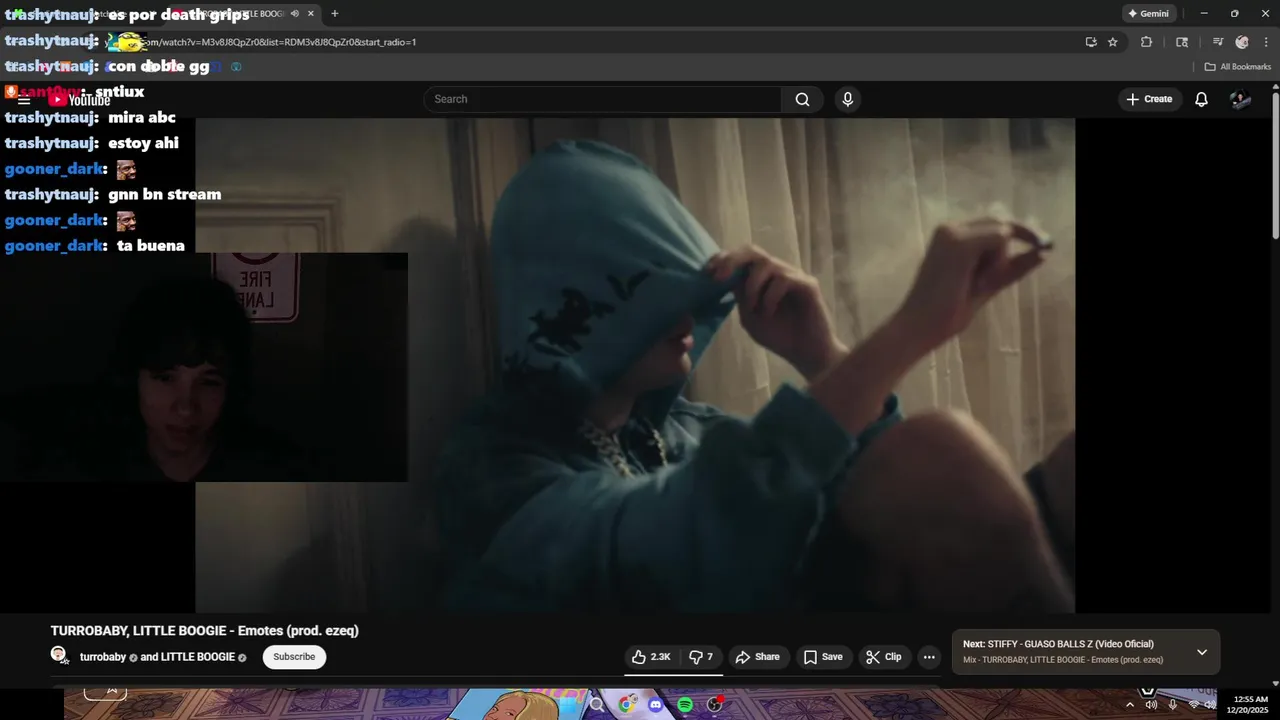Image resolution: width=1280 pixels, height=720 pixels.
Task: Click the turrobaby channel avatar
Action: coord(59,655)
